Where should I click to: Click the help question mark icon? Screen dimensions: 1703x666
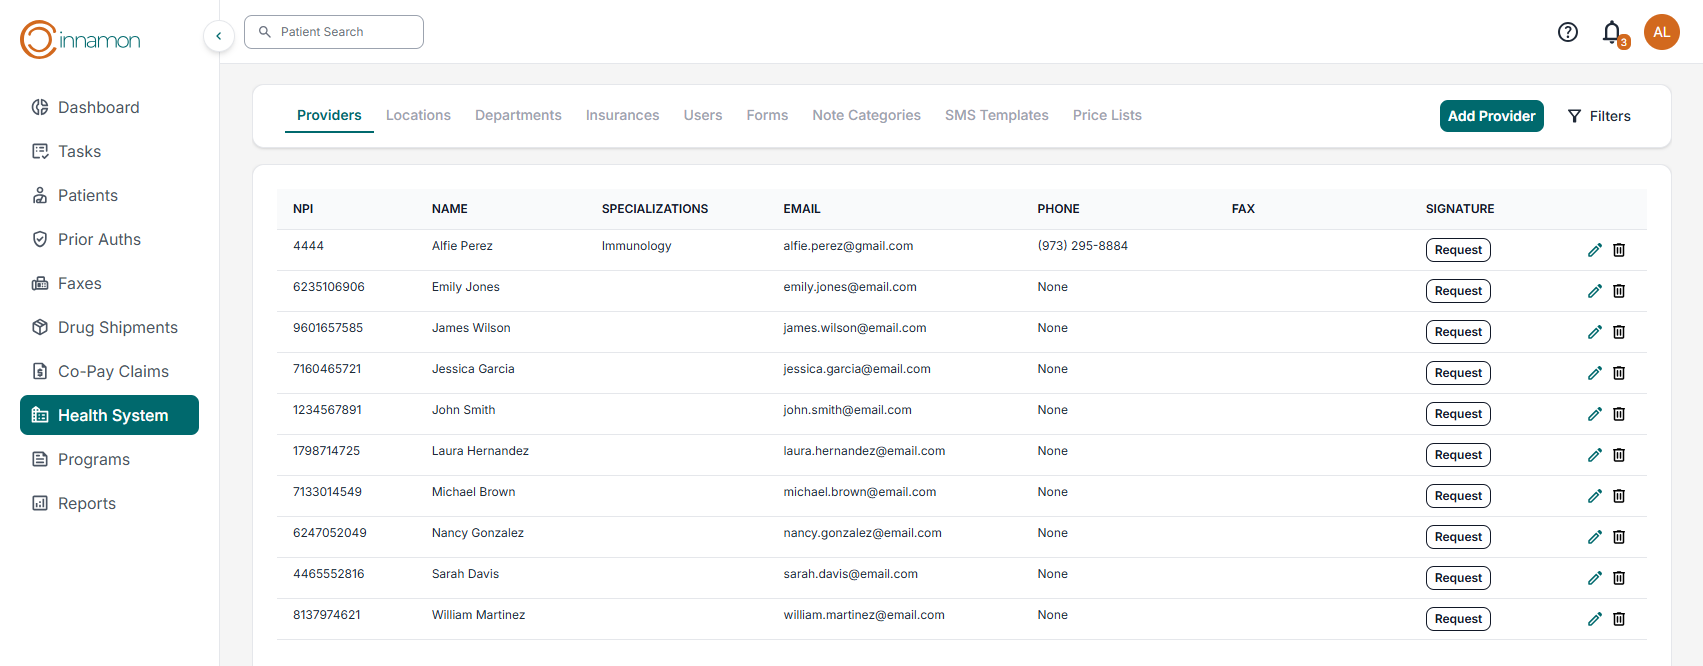1568,32
